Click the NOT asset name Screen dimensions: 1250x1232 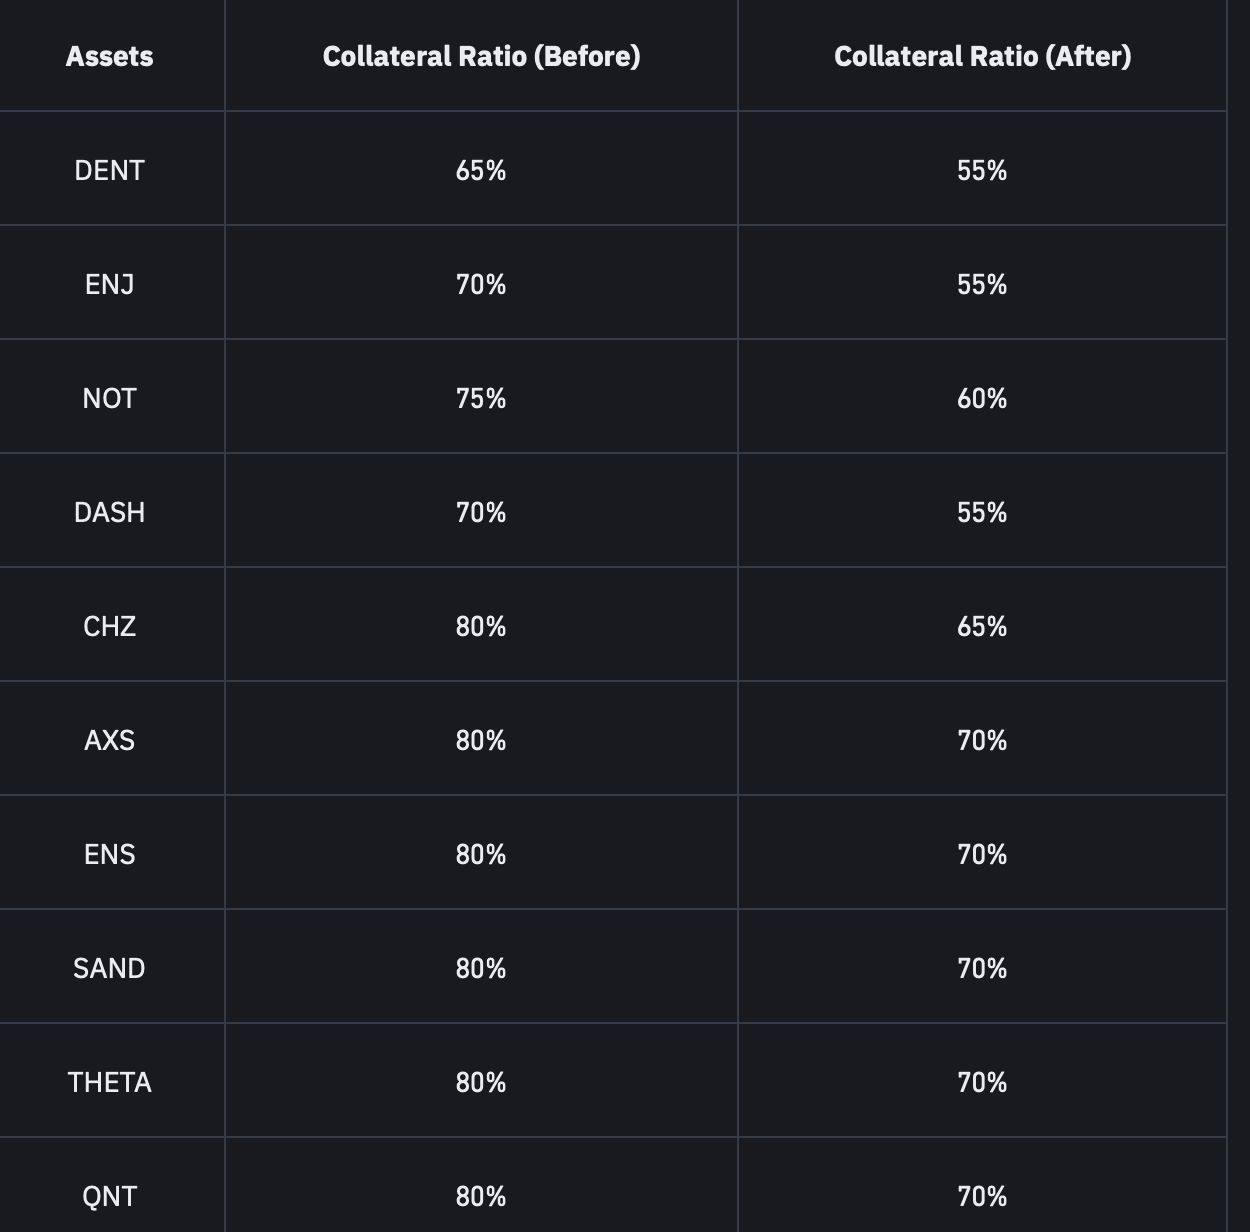pyautogui.click(x=109, y=398)
